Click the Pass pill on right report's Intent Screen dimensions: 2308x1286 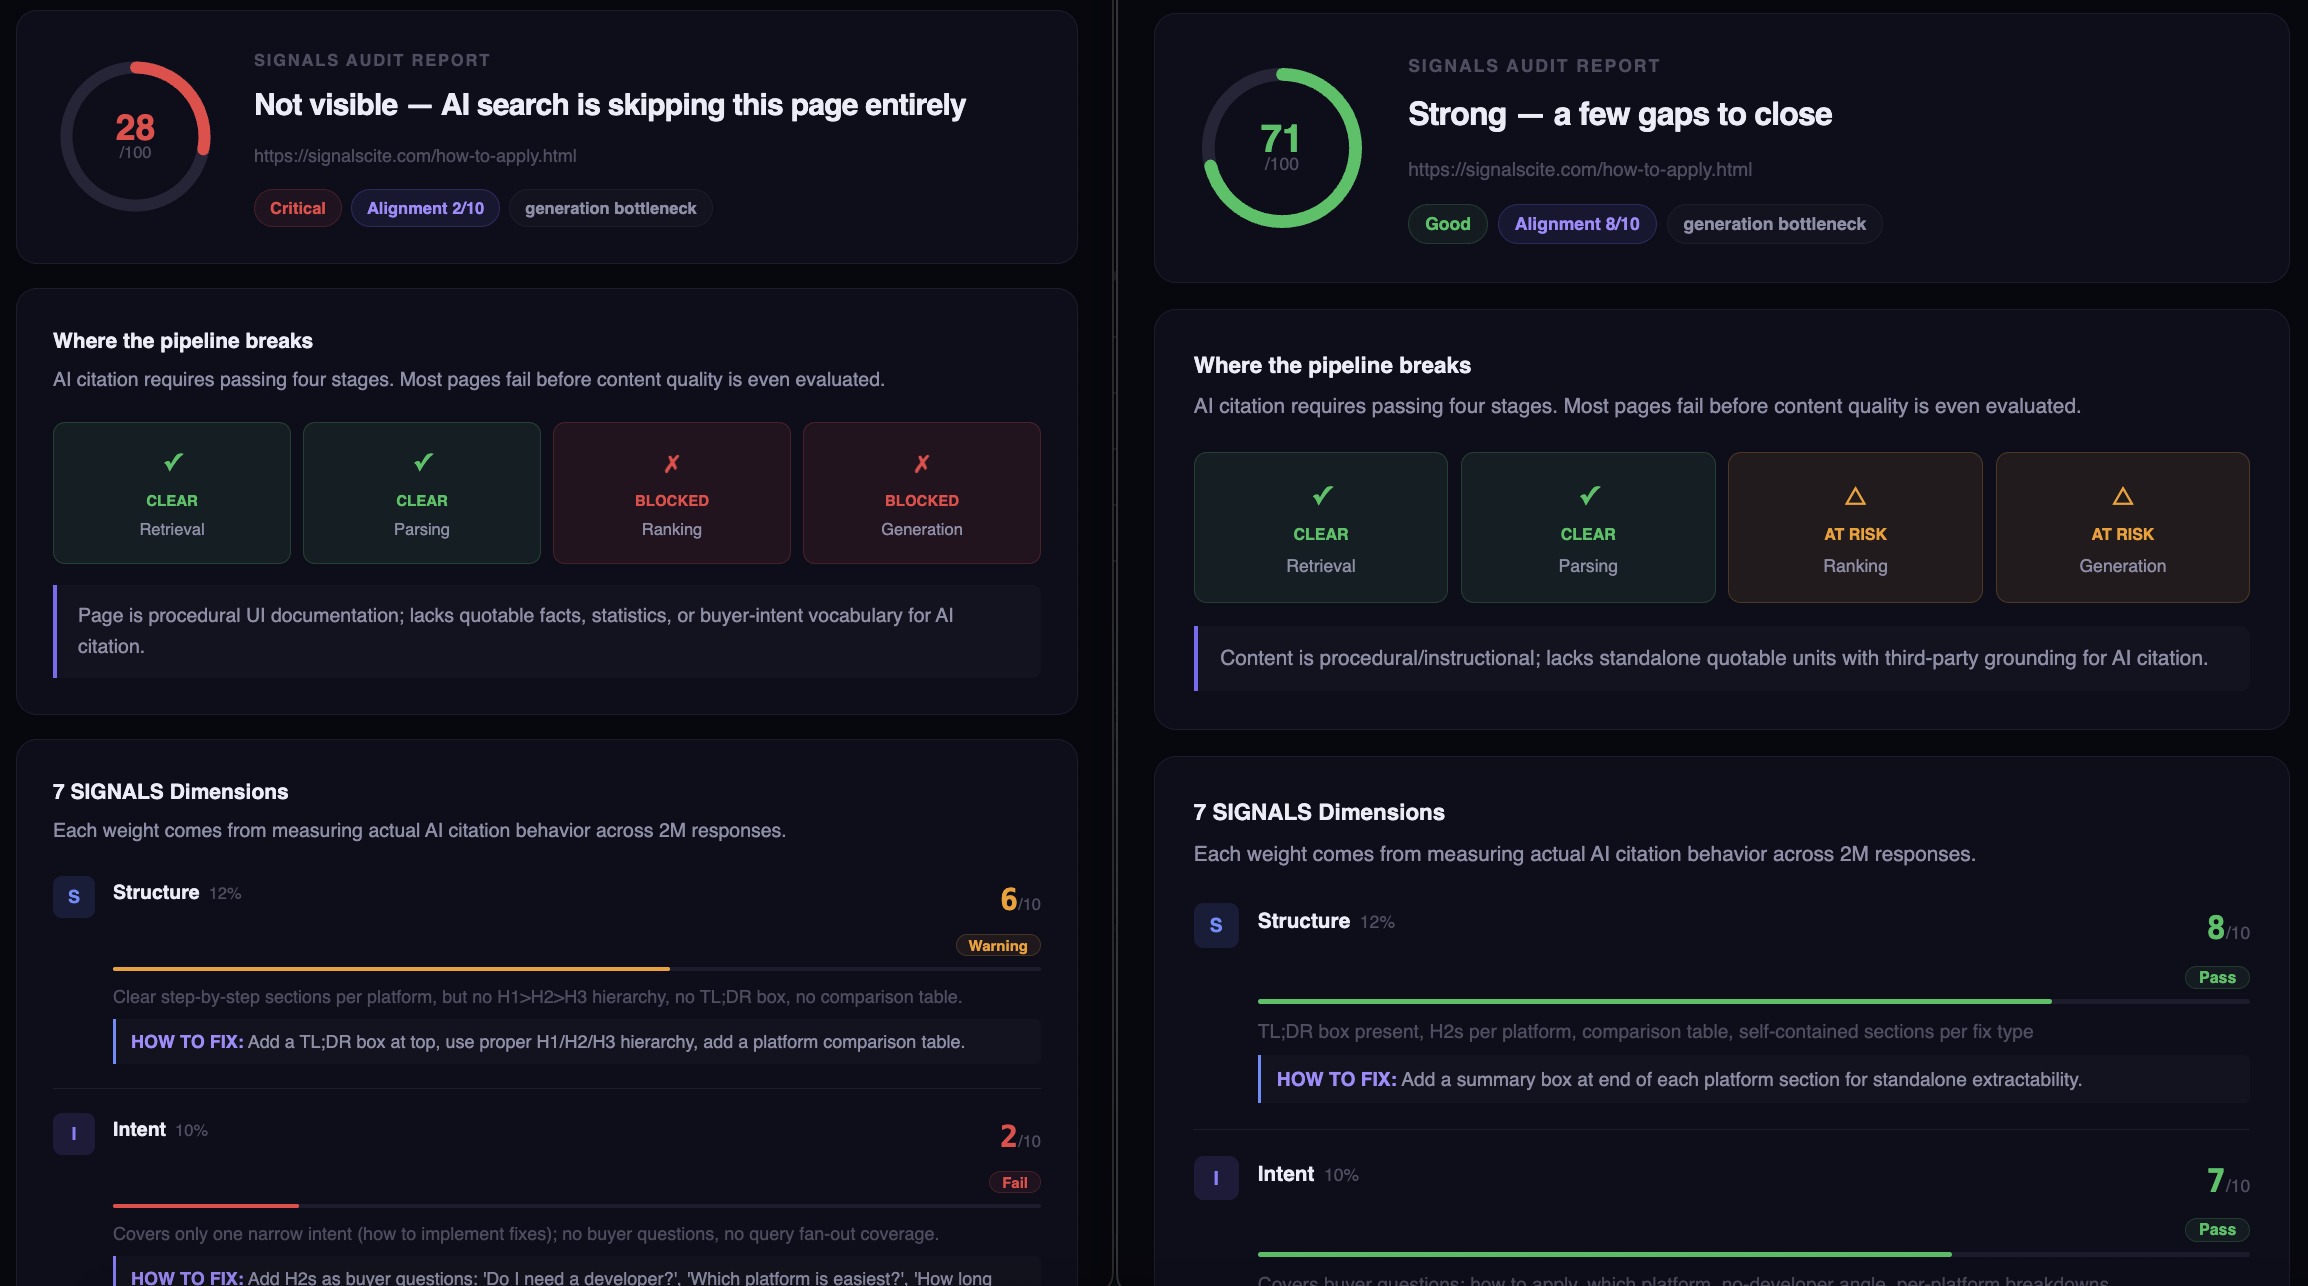[x=2217, y=1229]
